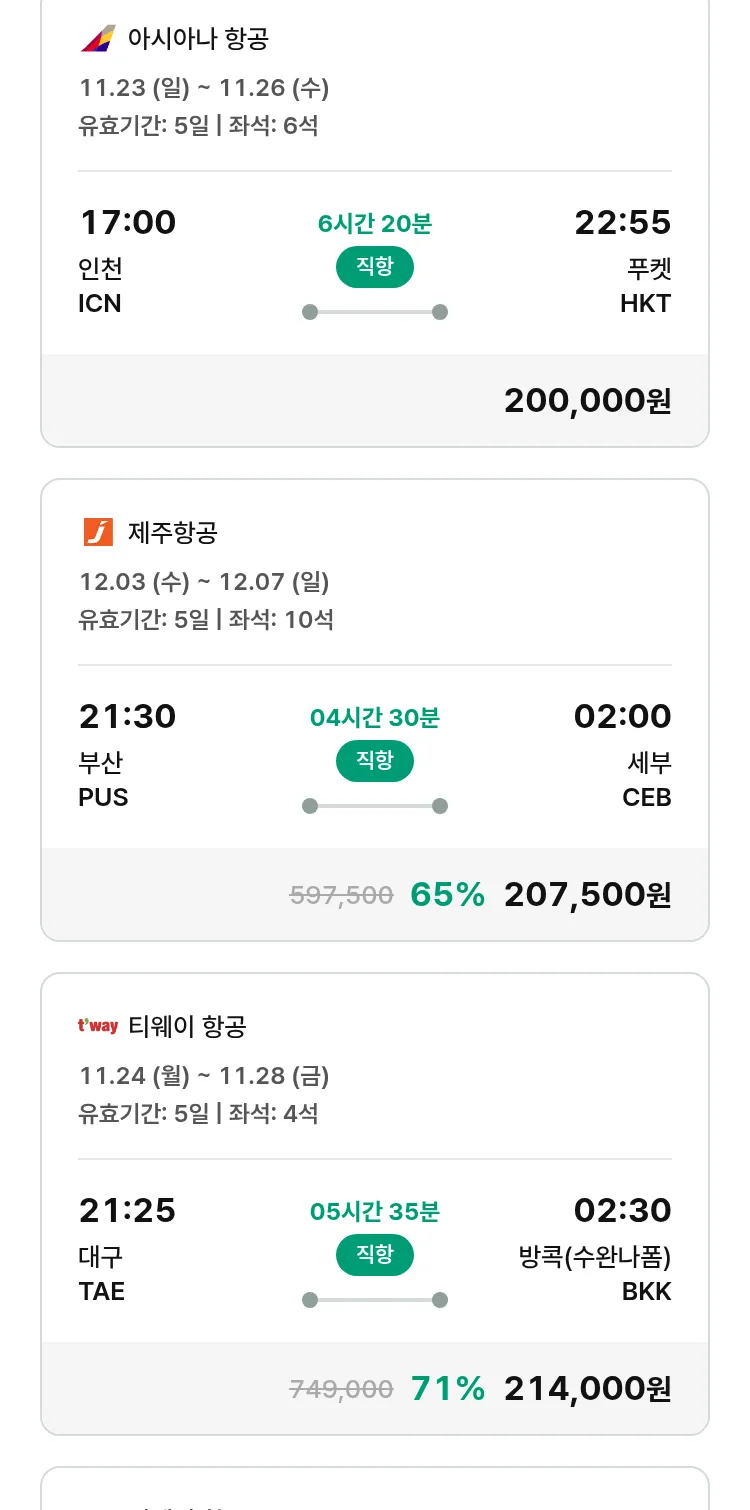This screenshot has height=1510, width=750.
Task: Click the Jeju Air orange logo icon
Action: point(98,532)
